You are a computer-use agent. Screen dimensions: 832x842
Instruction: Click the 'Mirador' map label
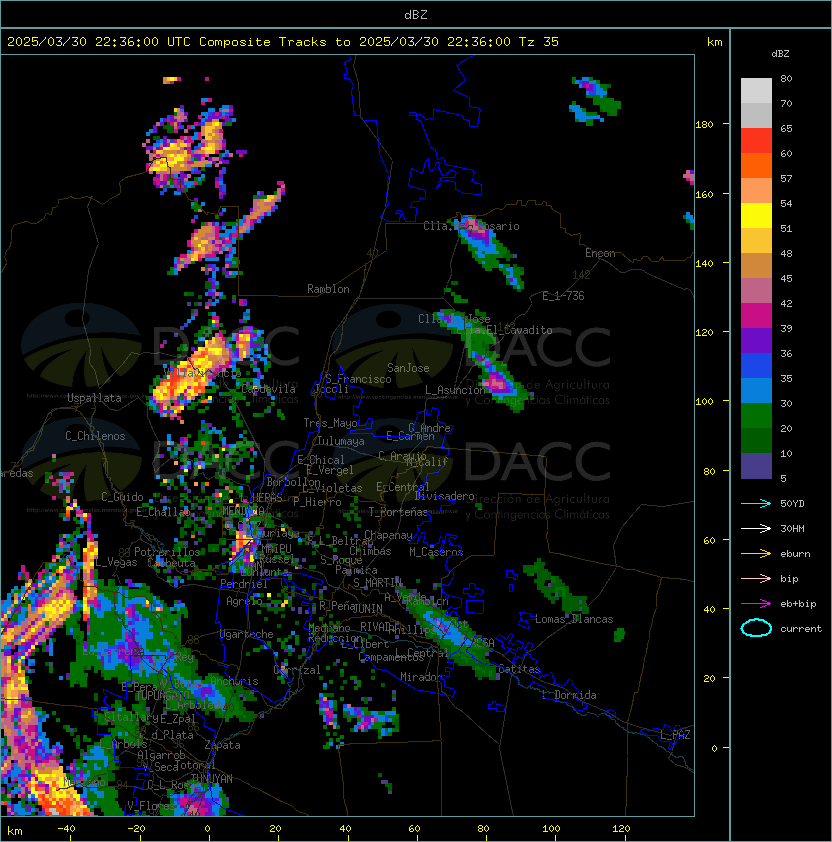tap(421, 677)
